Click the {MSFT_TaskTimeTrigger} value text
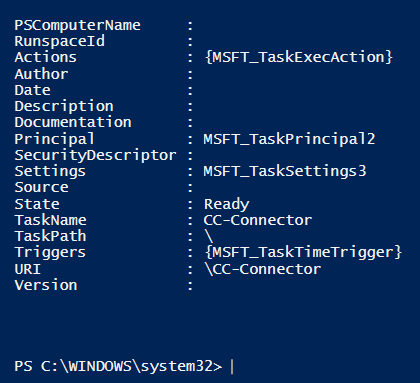Screen dimensions: 420x383 click(303, 252)
